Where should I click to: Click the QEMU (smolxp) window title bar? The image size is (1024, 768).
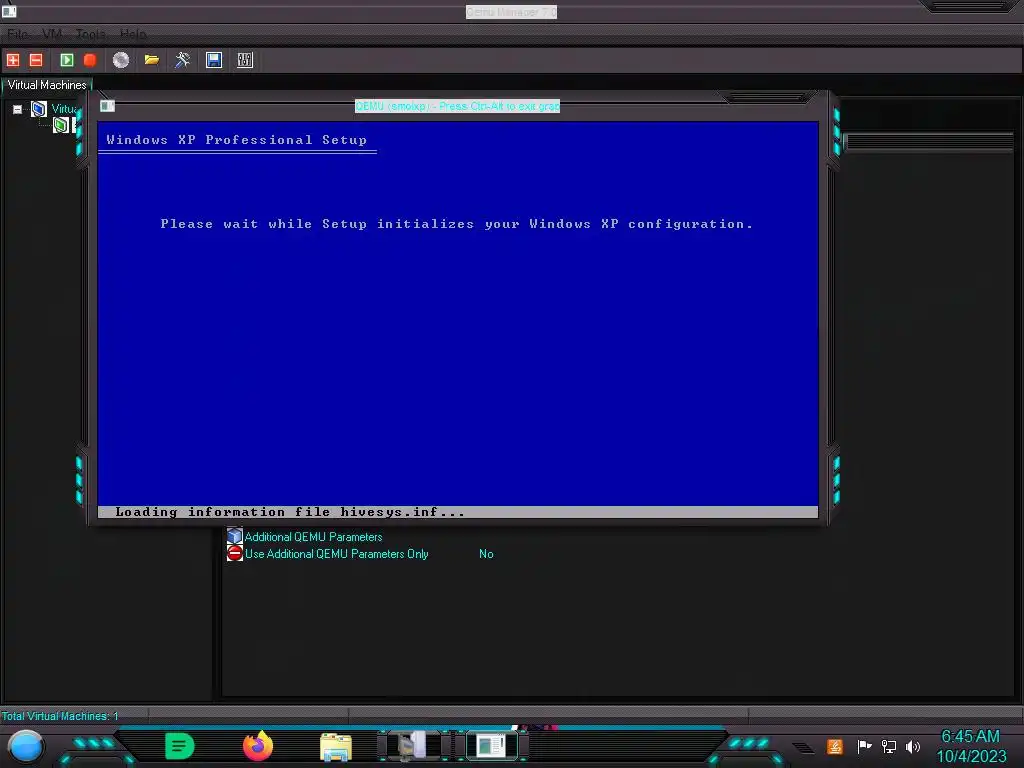coord(457,106)
